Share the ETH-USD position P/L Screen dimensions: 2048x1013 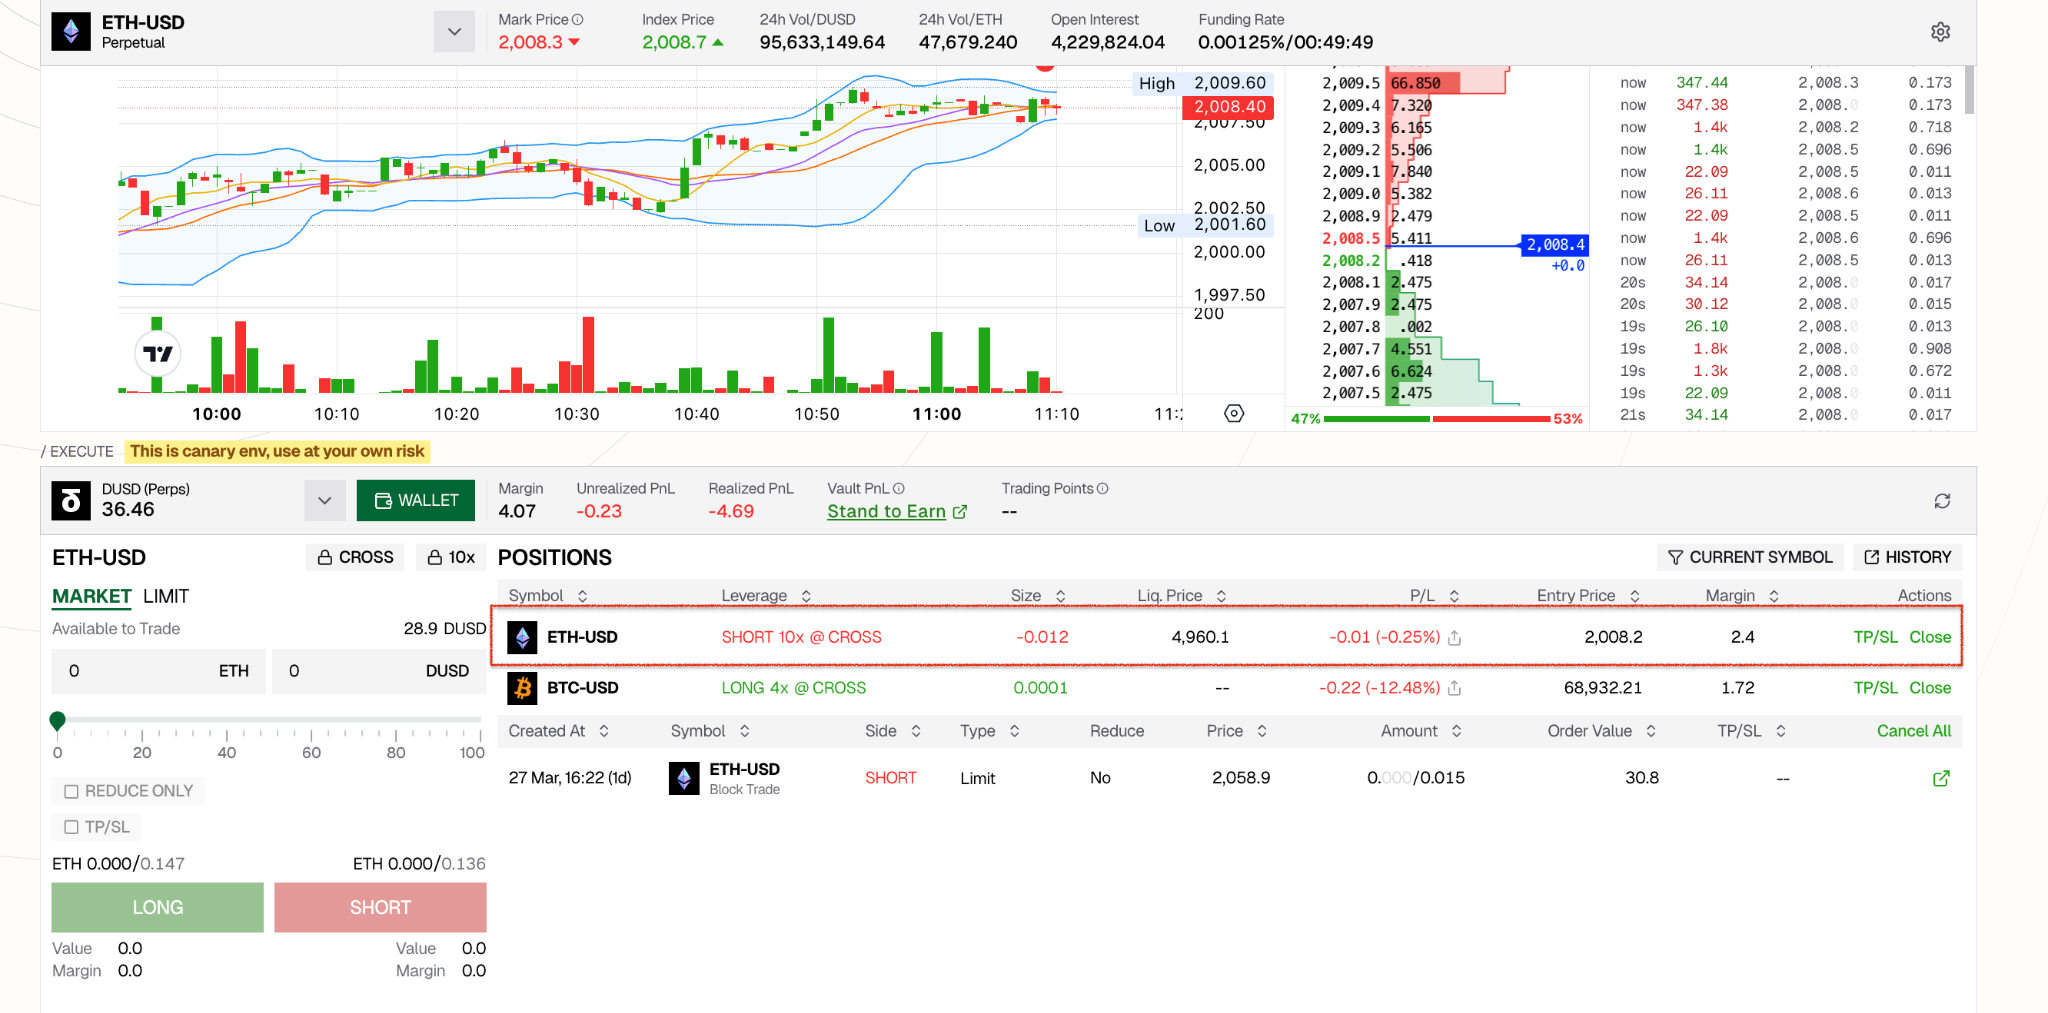point(1455,638)
